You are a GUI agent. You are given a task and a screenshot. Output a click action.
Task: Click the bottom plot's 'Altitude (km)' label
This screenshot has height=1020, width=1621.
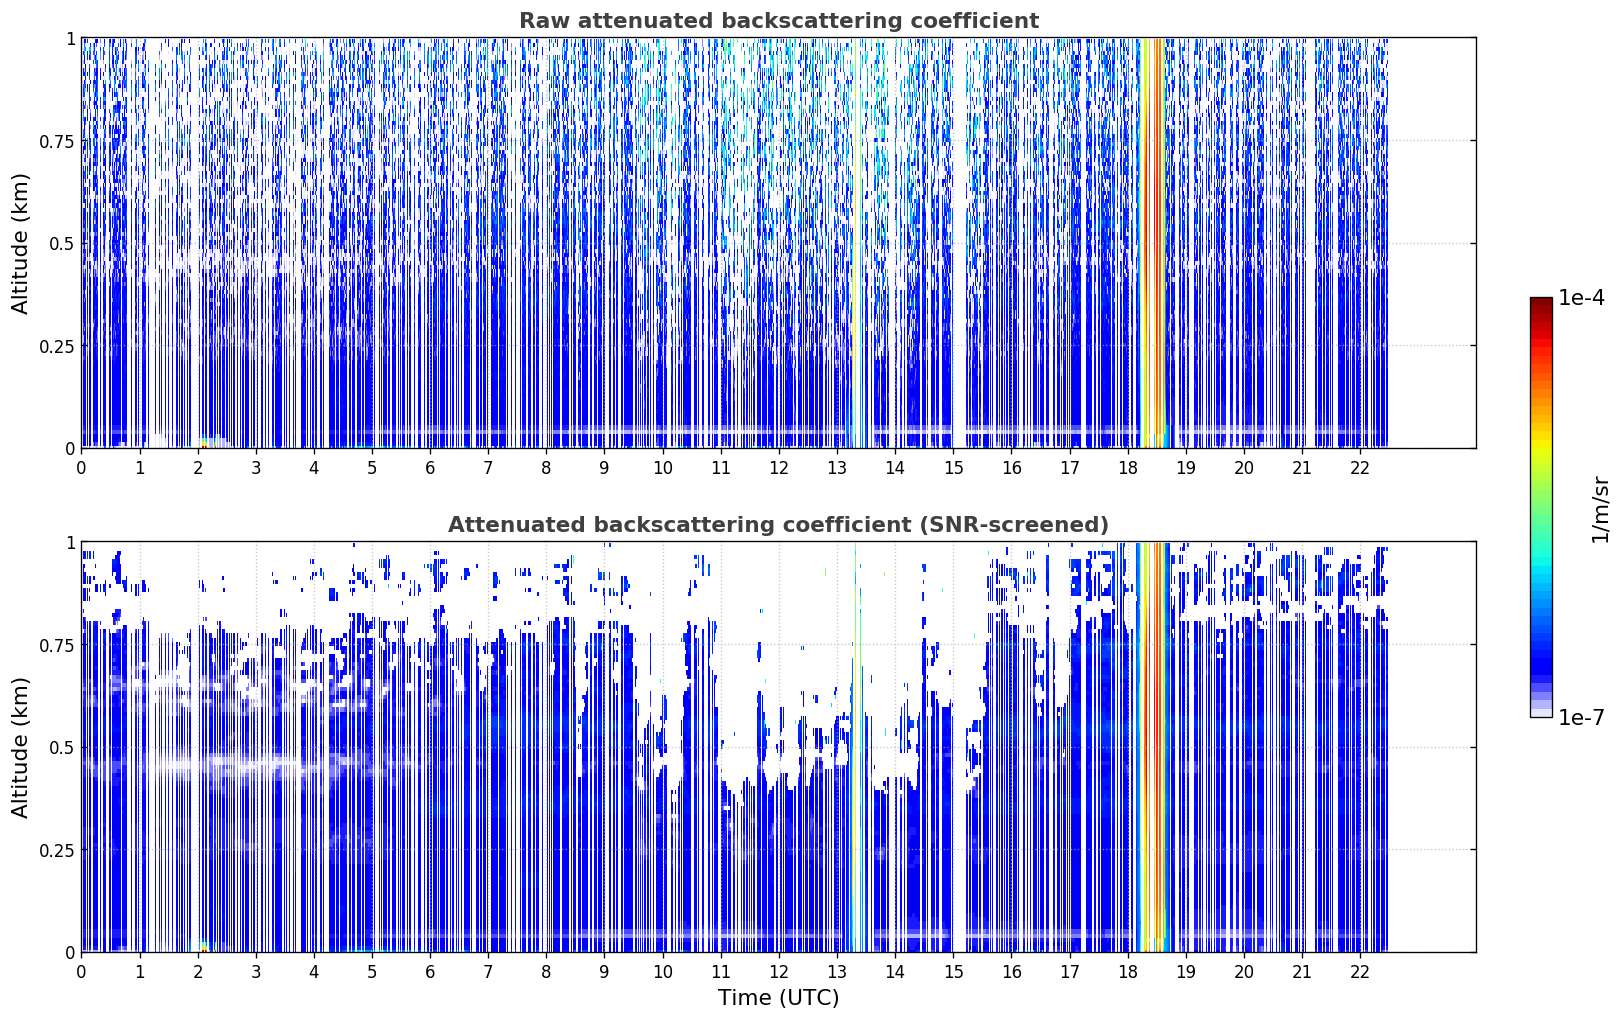tap(21, 747)
